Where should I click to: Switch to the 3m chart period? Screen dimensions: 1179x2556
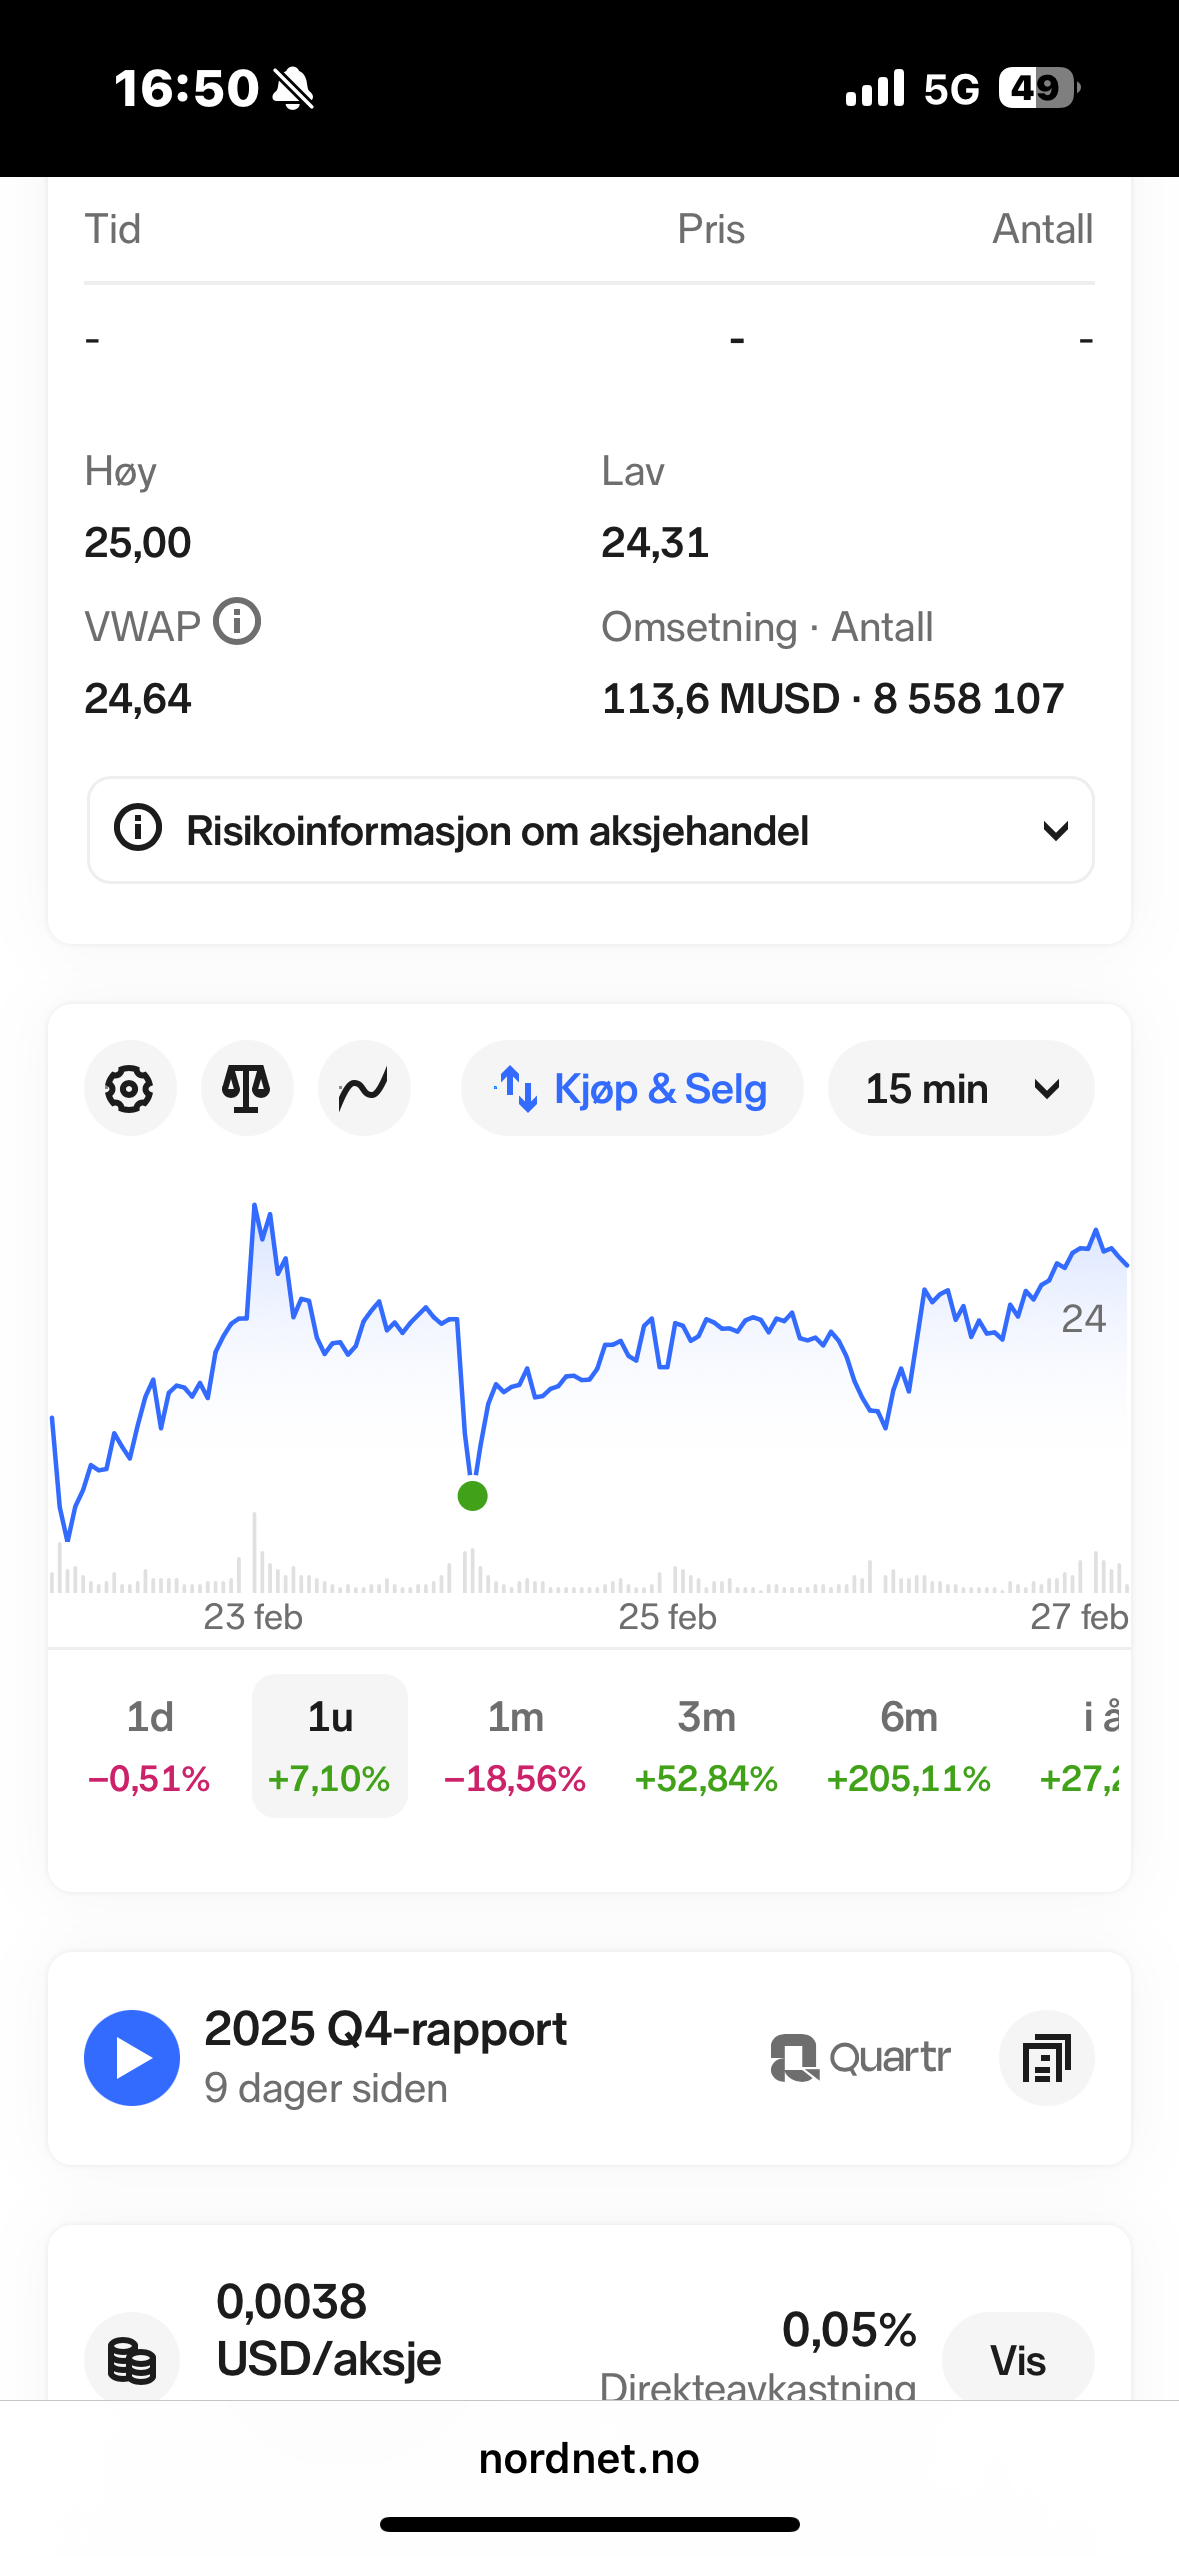coord(706,1745)
